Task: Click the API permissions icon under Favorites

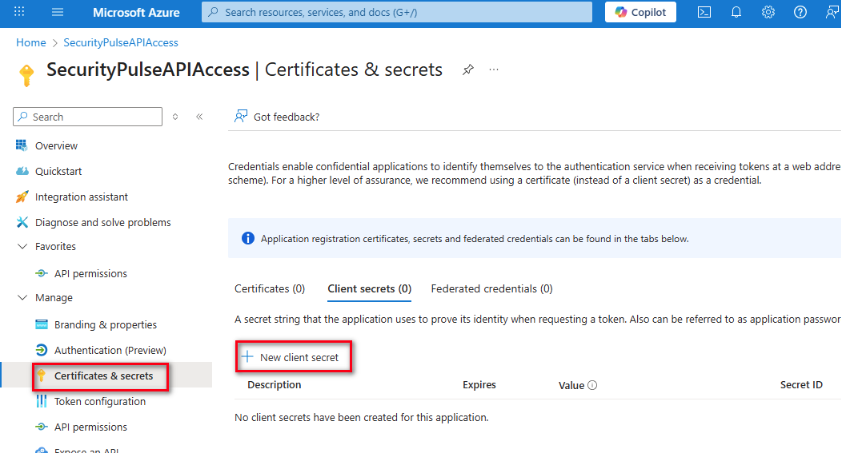Action: click(41, 273)
